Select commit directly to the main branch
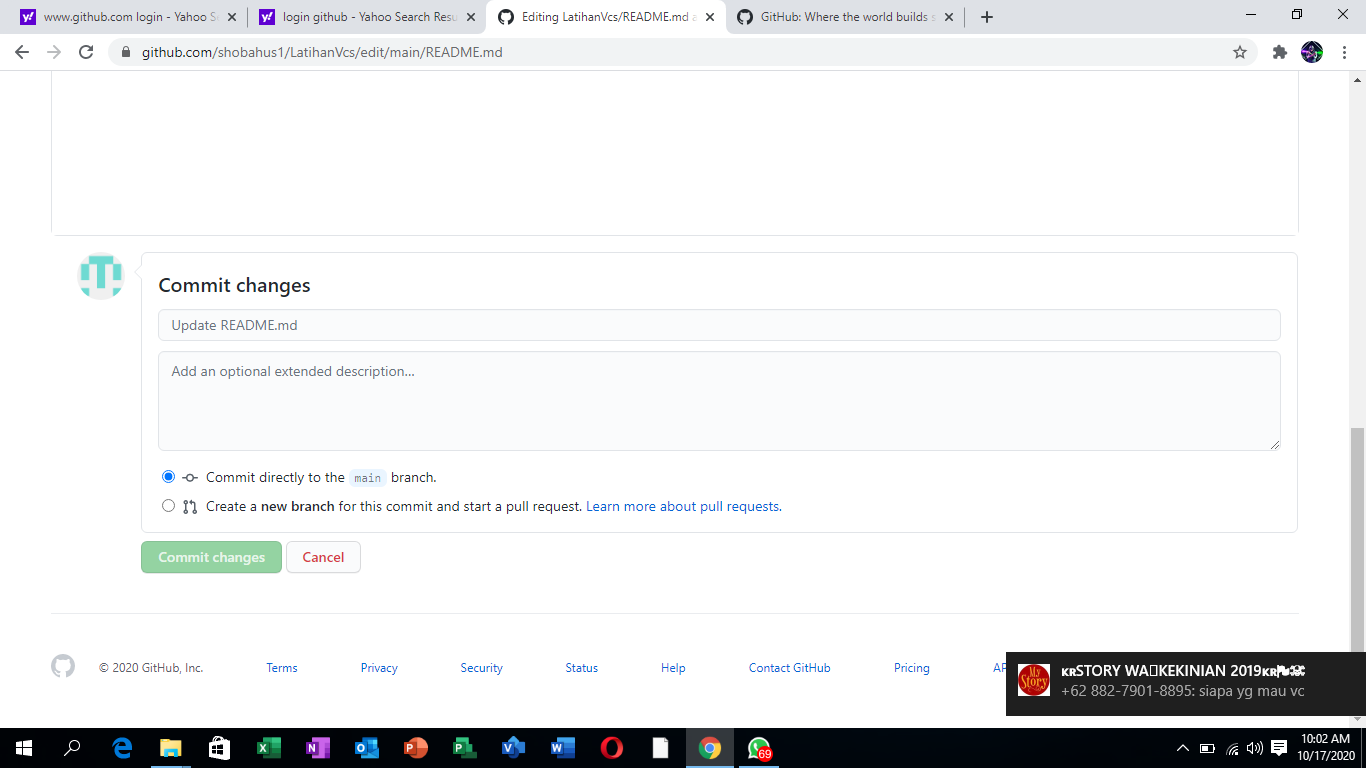This screenshot has width=1366, height=768. (168, 477)
